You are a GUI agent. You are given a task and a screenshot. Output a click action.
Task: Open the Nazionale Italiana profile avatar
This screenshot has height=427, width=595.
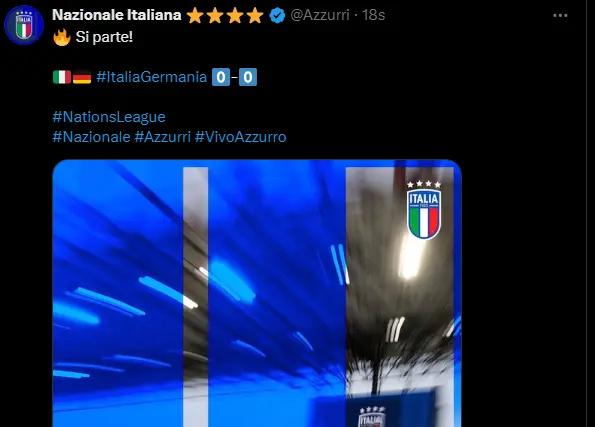(24, 25)
